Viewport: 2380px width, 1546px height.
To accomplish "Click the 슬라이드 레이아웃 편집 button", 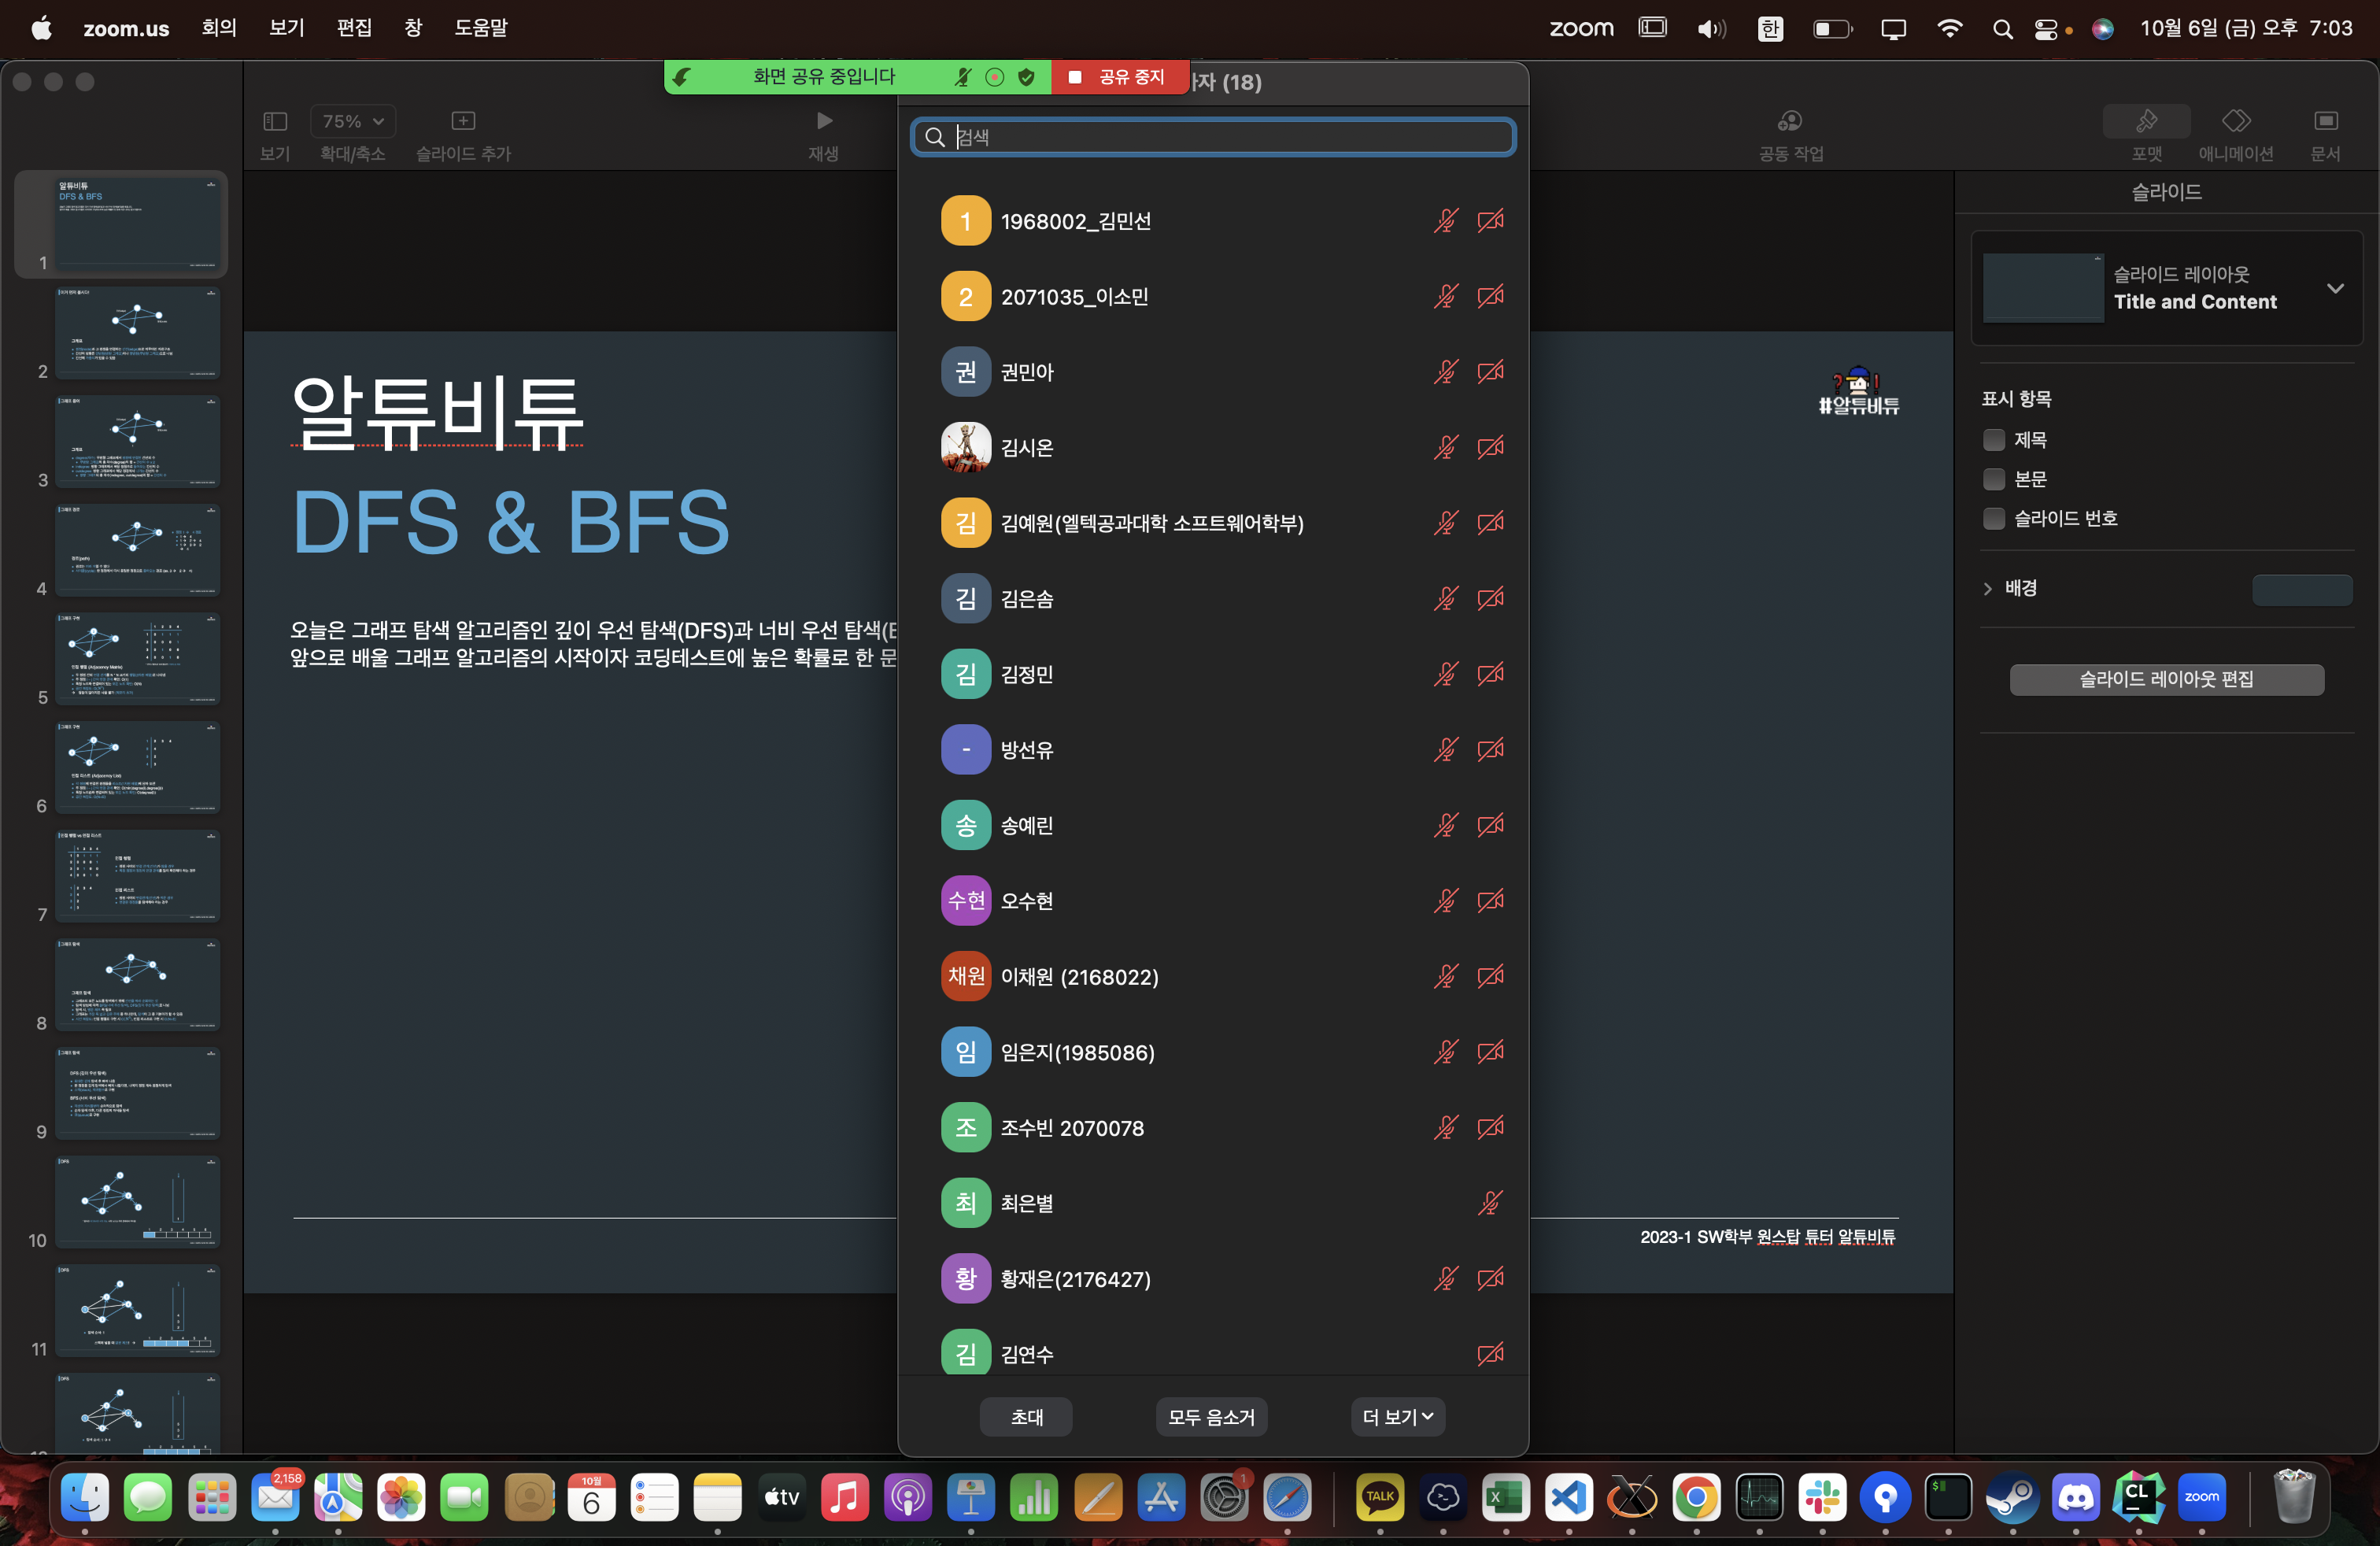I will click(2166, 679).
